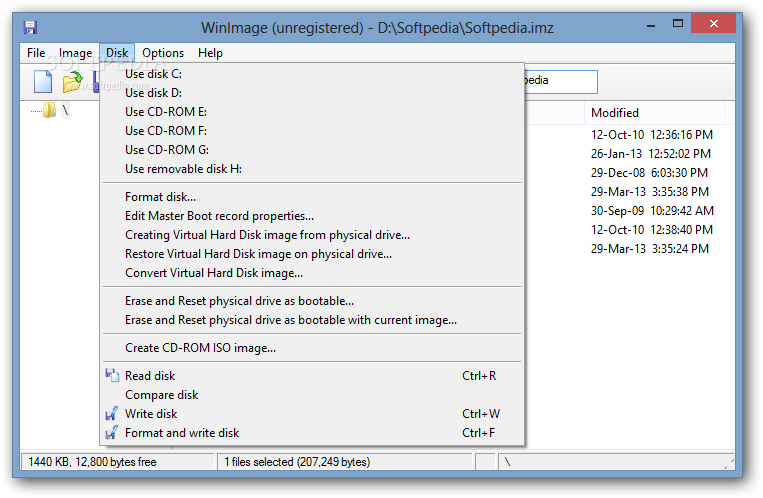Viewport: 763px width, 498px height.
Task: Click the 12-Oct-10 12:38:40 PM row
Action: coord(652,229)
